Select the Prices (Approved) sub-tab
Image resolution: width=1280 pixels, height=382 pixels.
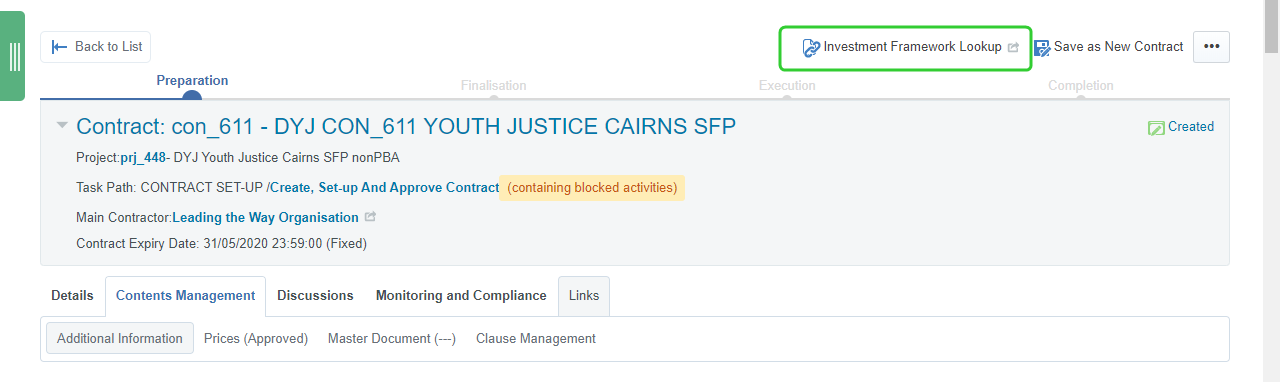pos(256,339)
